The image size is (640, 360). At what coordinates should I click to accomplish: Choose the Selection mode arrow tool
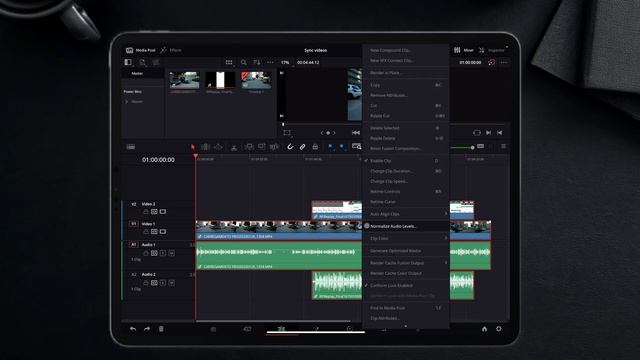click(193, 147)
